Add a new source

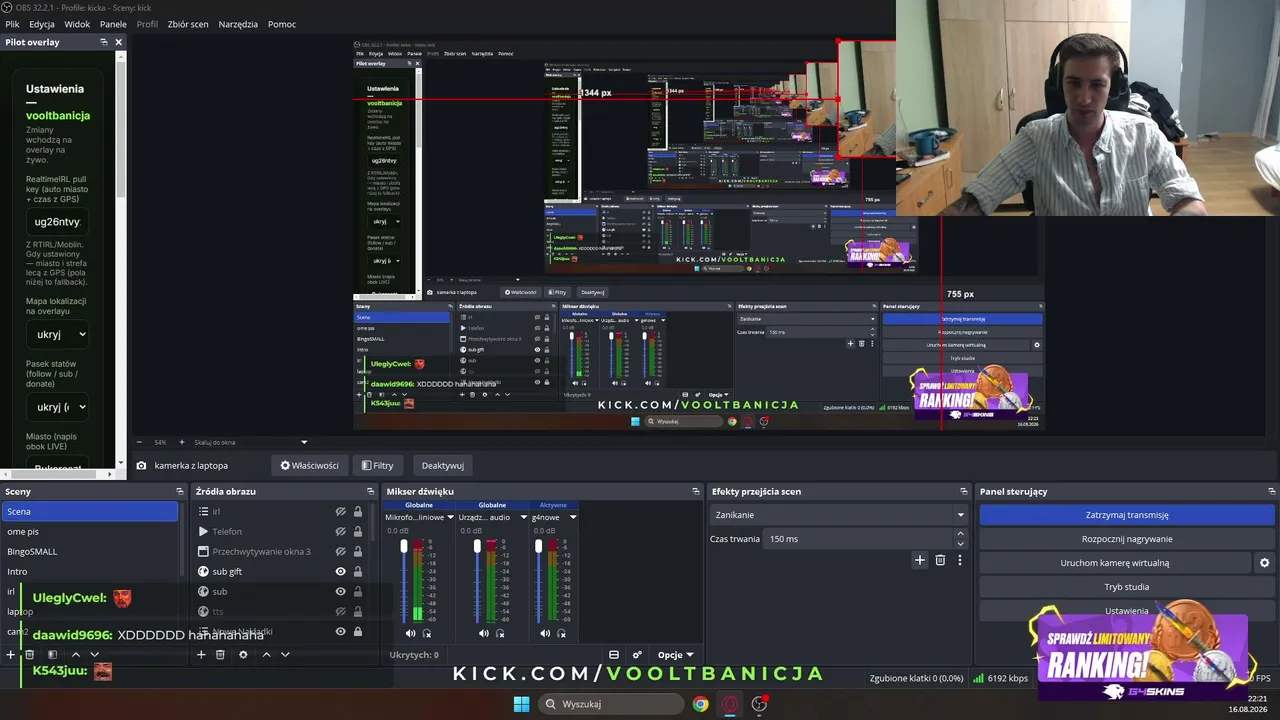(201, 654)
